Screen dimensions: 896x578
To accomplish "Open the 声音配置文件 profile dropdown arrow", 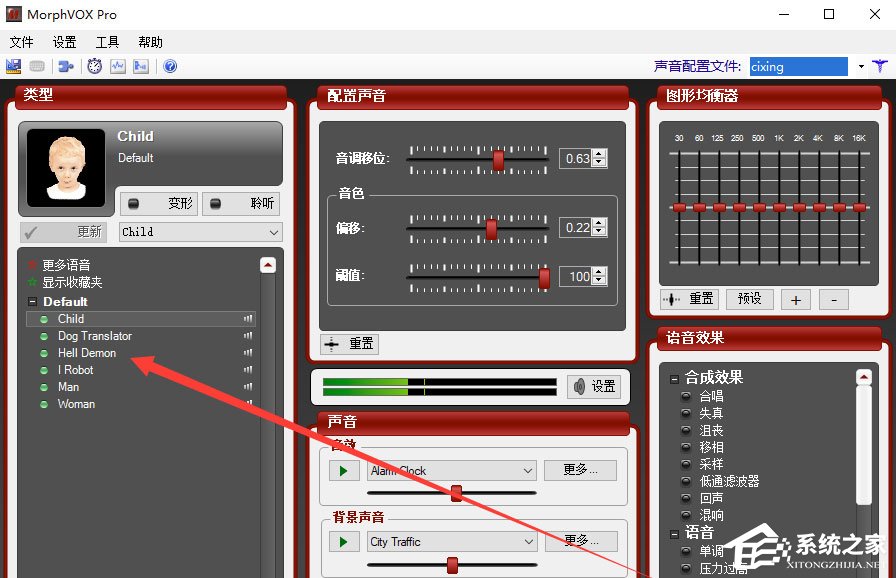I will coord(861,67).
